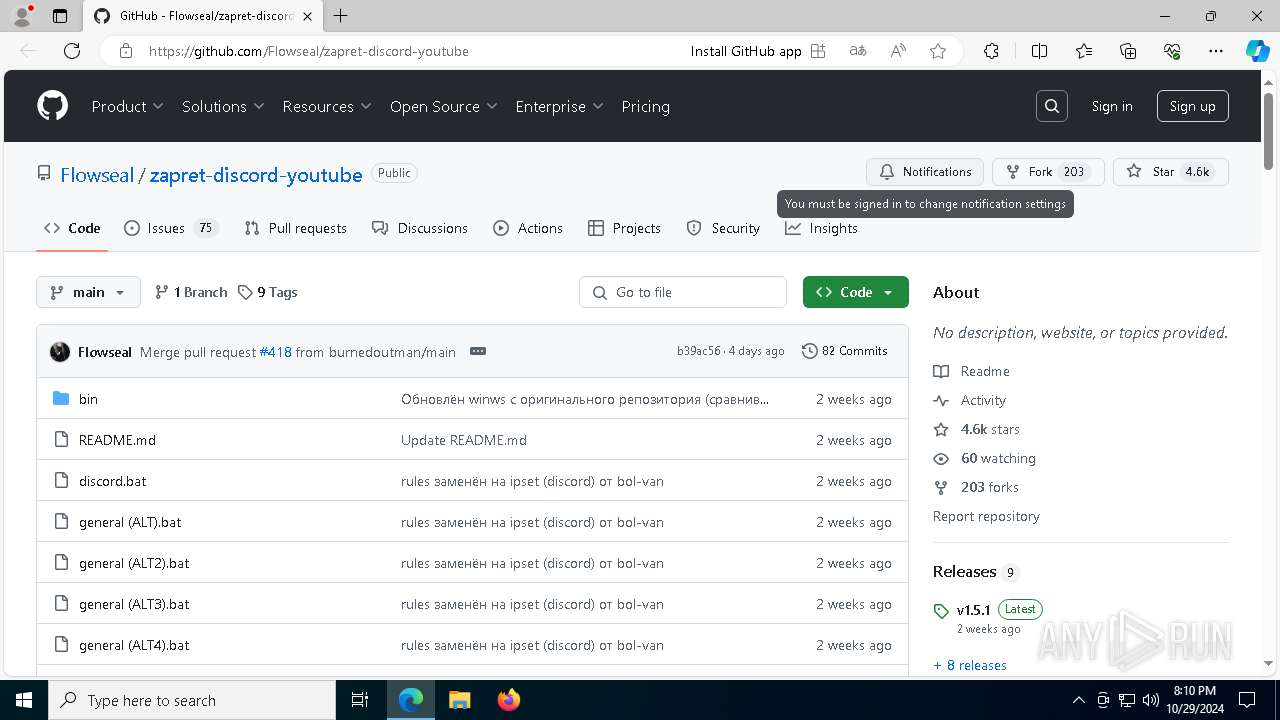The image size is (1280, 720).
Task: Click the Report repository link
Action: click(x=986, y=516)
